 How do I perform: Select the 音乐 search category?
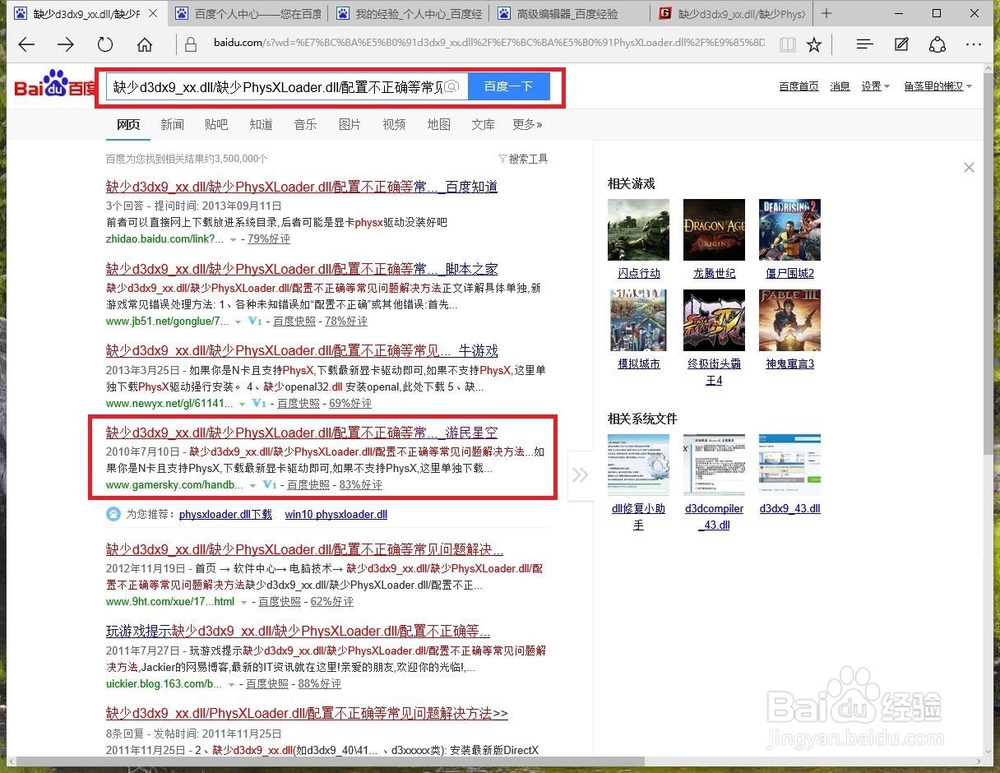(x=305, y=124)
